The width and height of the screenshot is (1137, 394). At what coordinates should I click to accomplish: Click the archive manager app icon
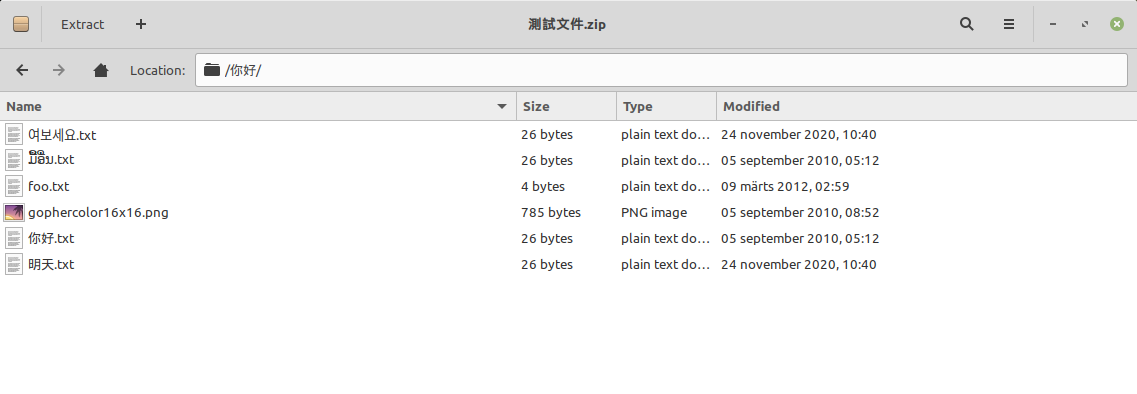click(x=21, y=24)
